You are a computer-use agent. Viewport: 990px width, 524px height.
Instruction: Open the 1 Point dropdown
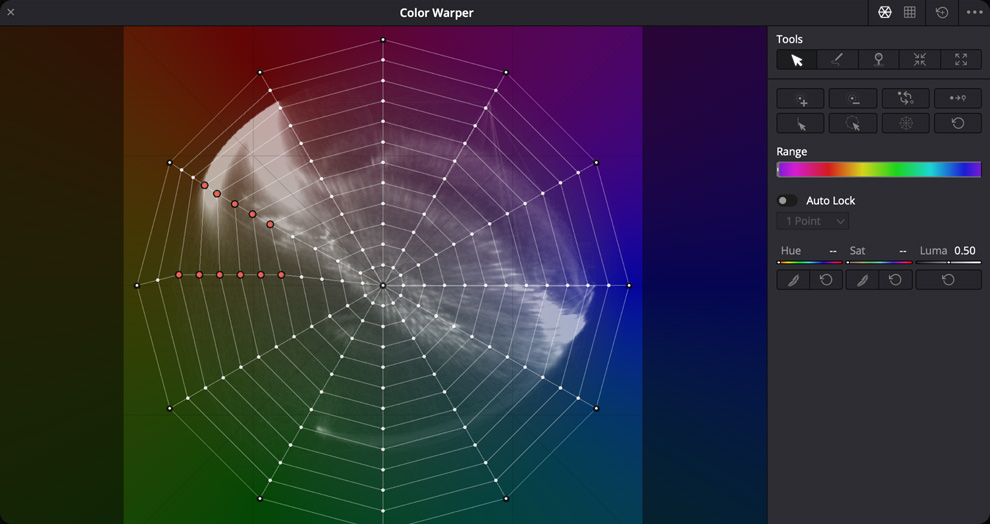point(813,221)
